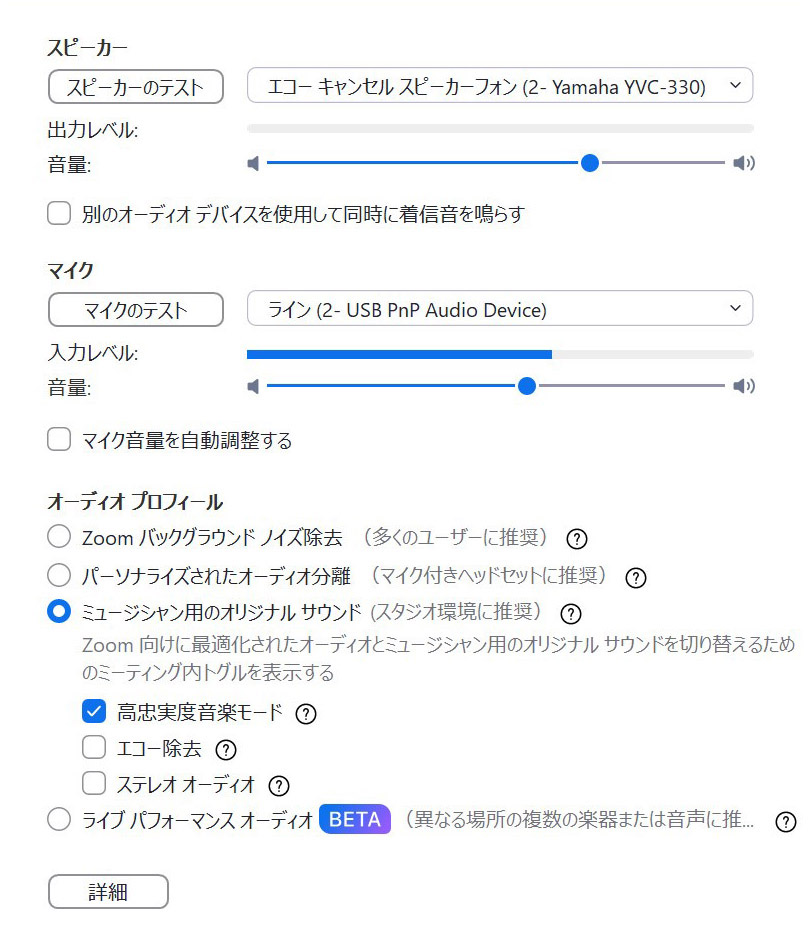Uncheck 高忠実度音楽モード checkbox
The width and height of the screenshot is (808, 926).
point(94,712)
